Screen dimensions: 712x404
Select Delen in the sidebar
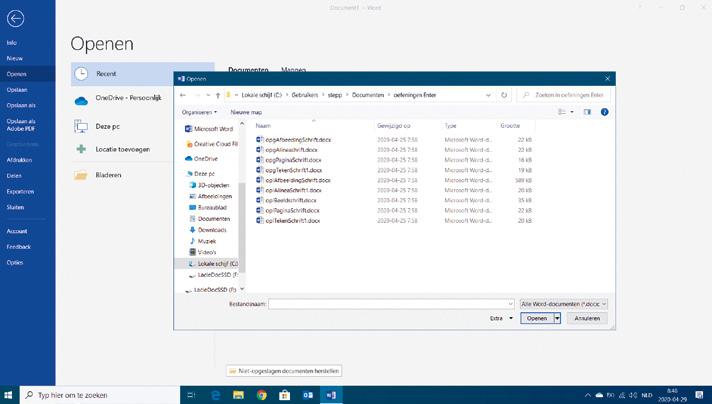[14, 176]
